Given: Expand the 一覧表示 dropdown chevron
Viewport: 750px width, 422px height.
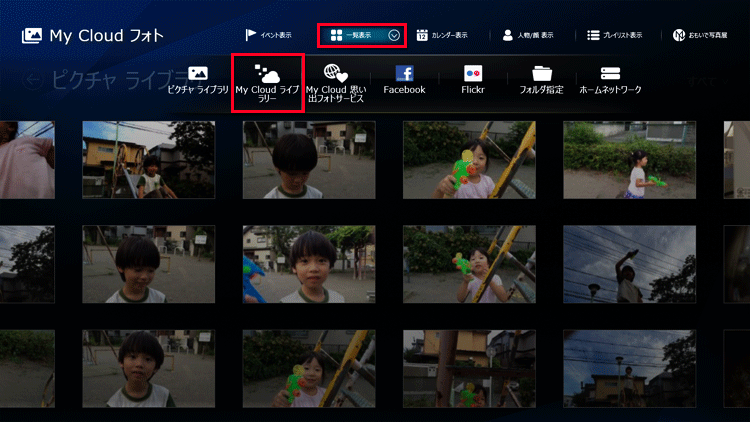Looking at the screenshot, I should pyautogui.click(x=394, y=35).
